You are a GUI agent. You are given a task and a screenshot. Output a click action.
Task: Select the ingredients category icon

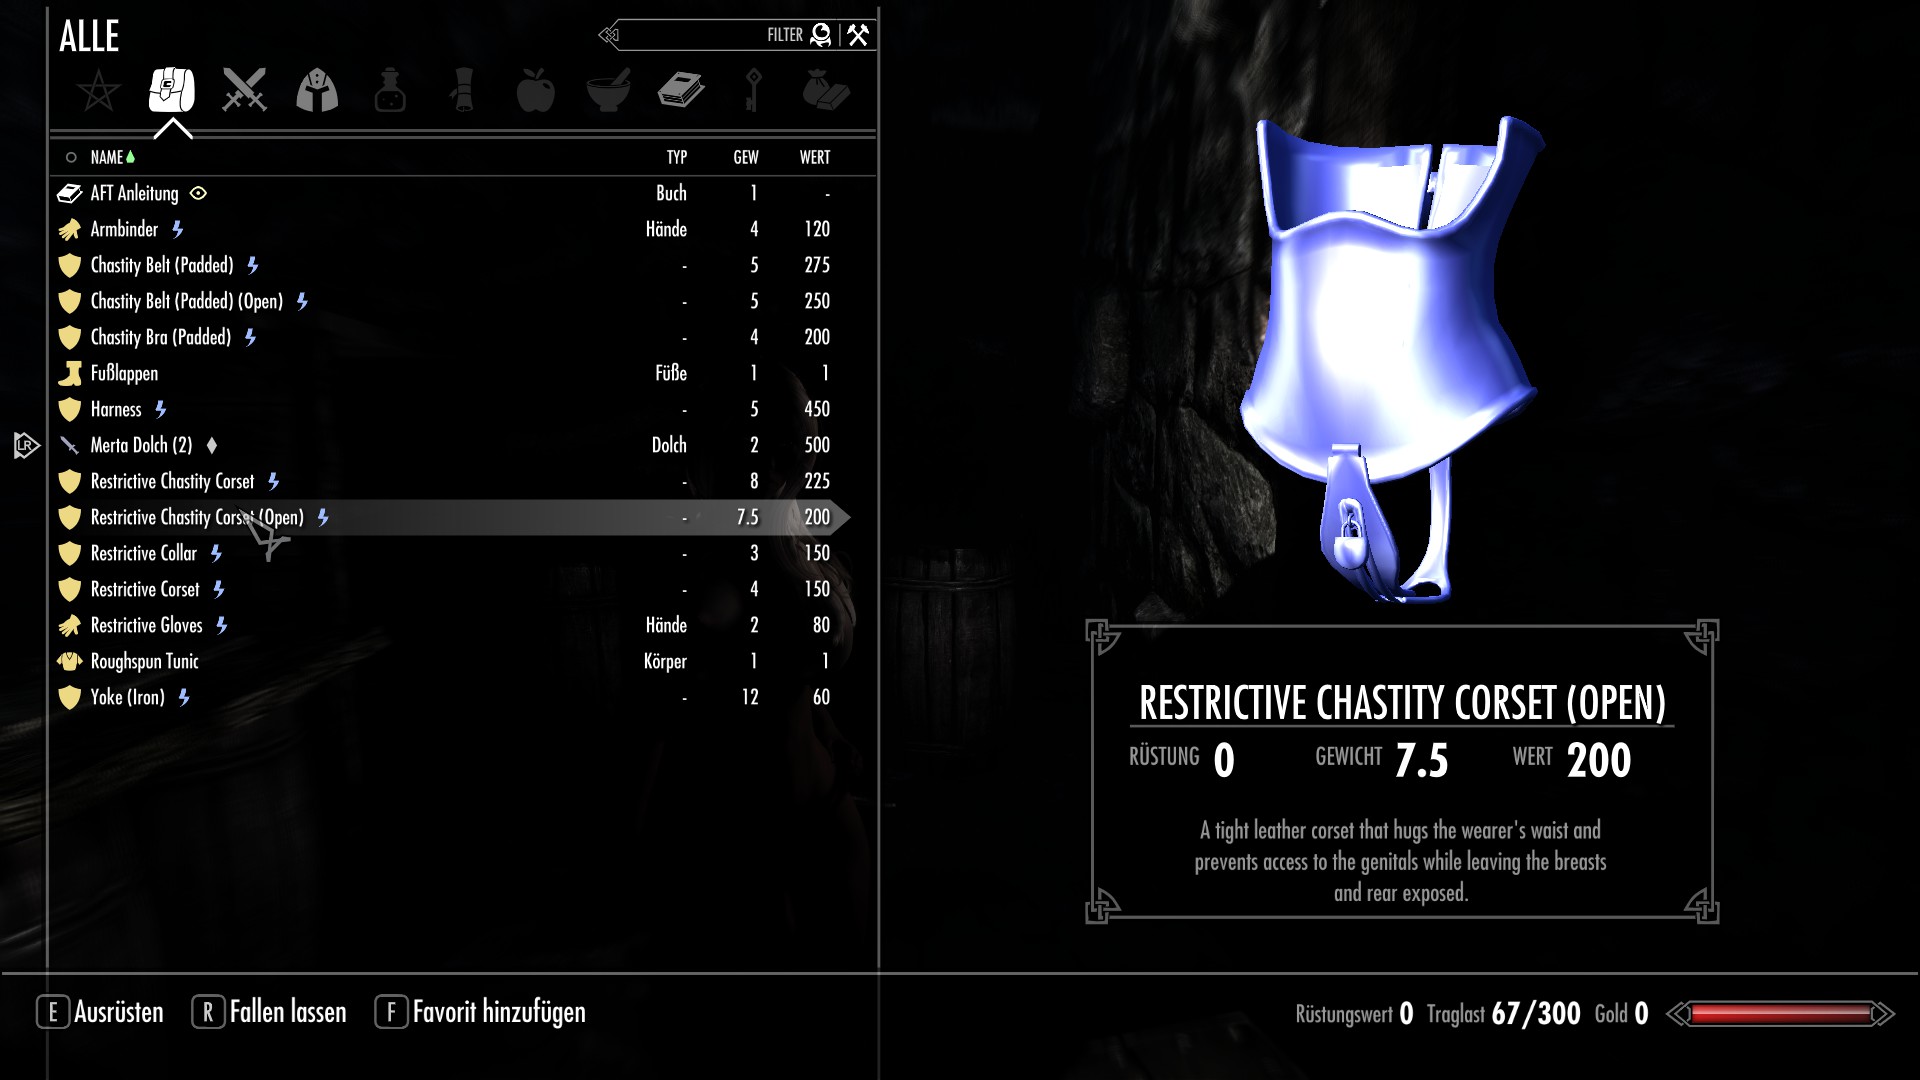point(607,91)
